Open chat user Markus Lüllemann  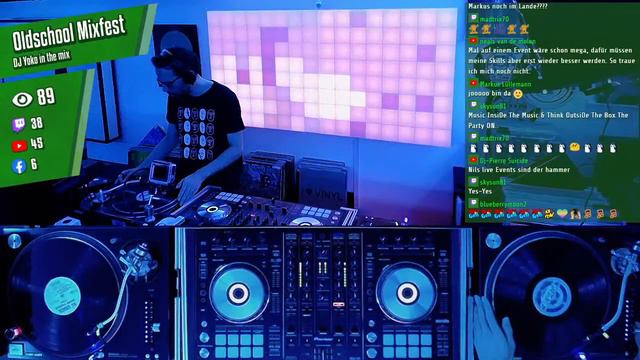505,84
